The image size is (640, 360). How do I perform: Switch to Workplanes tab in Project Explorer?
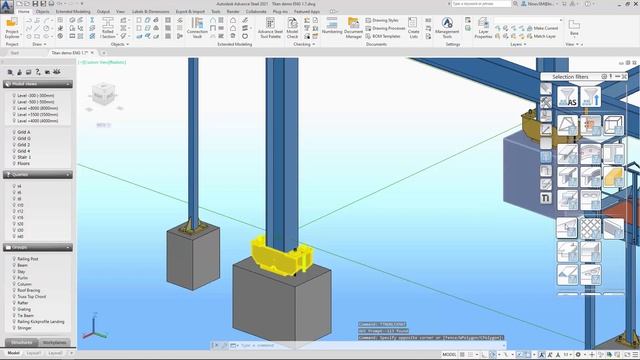(54, 342)
